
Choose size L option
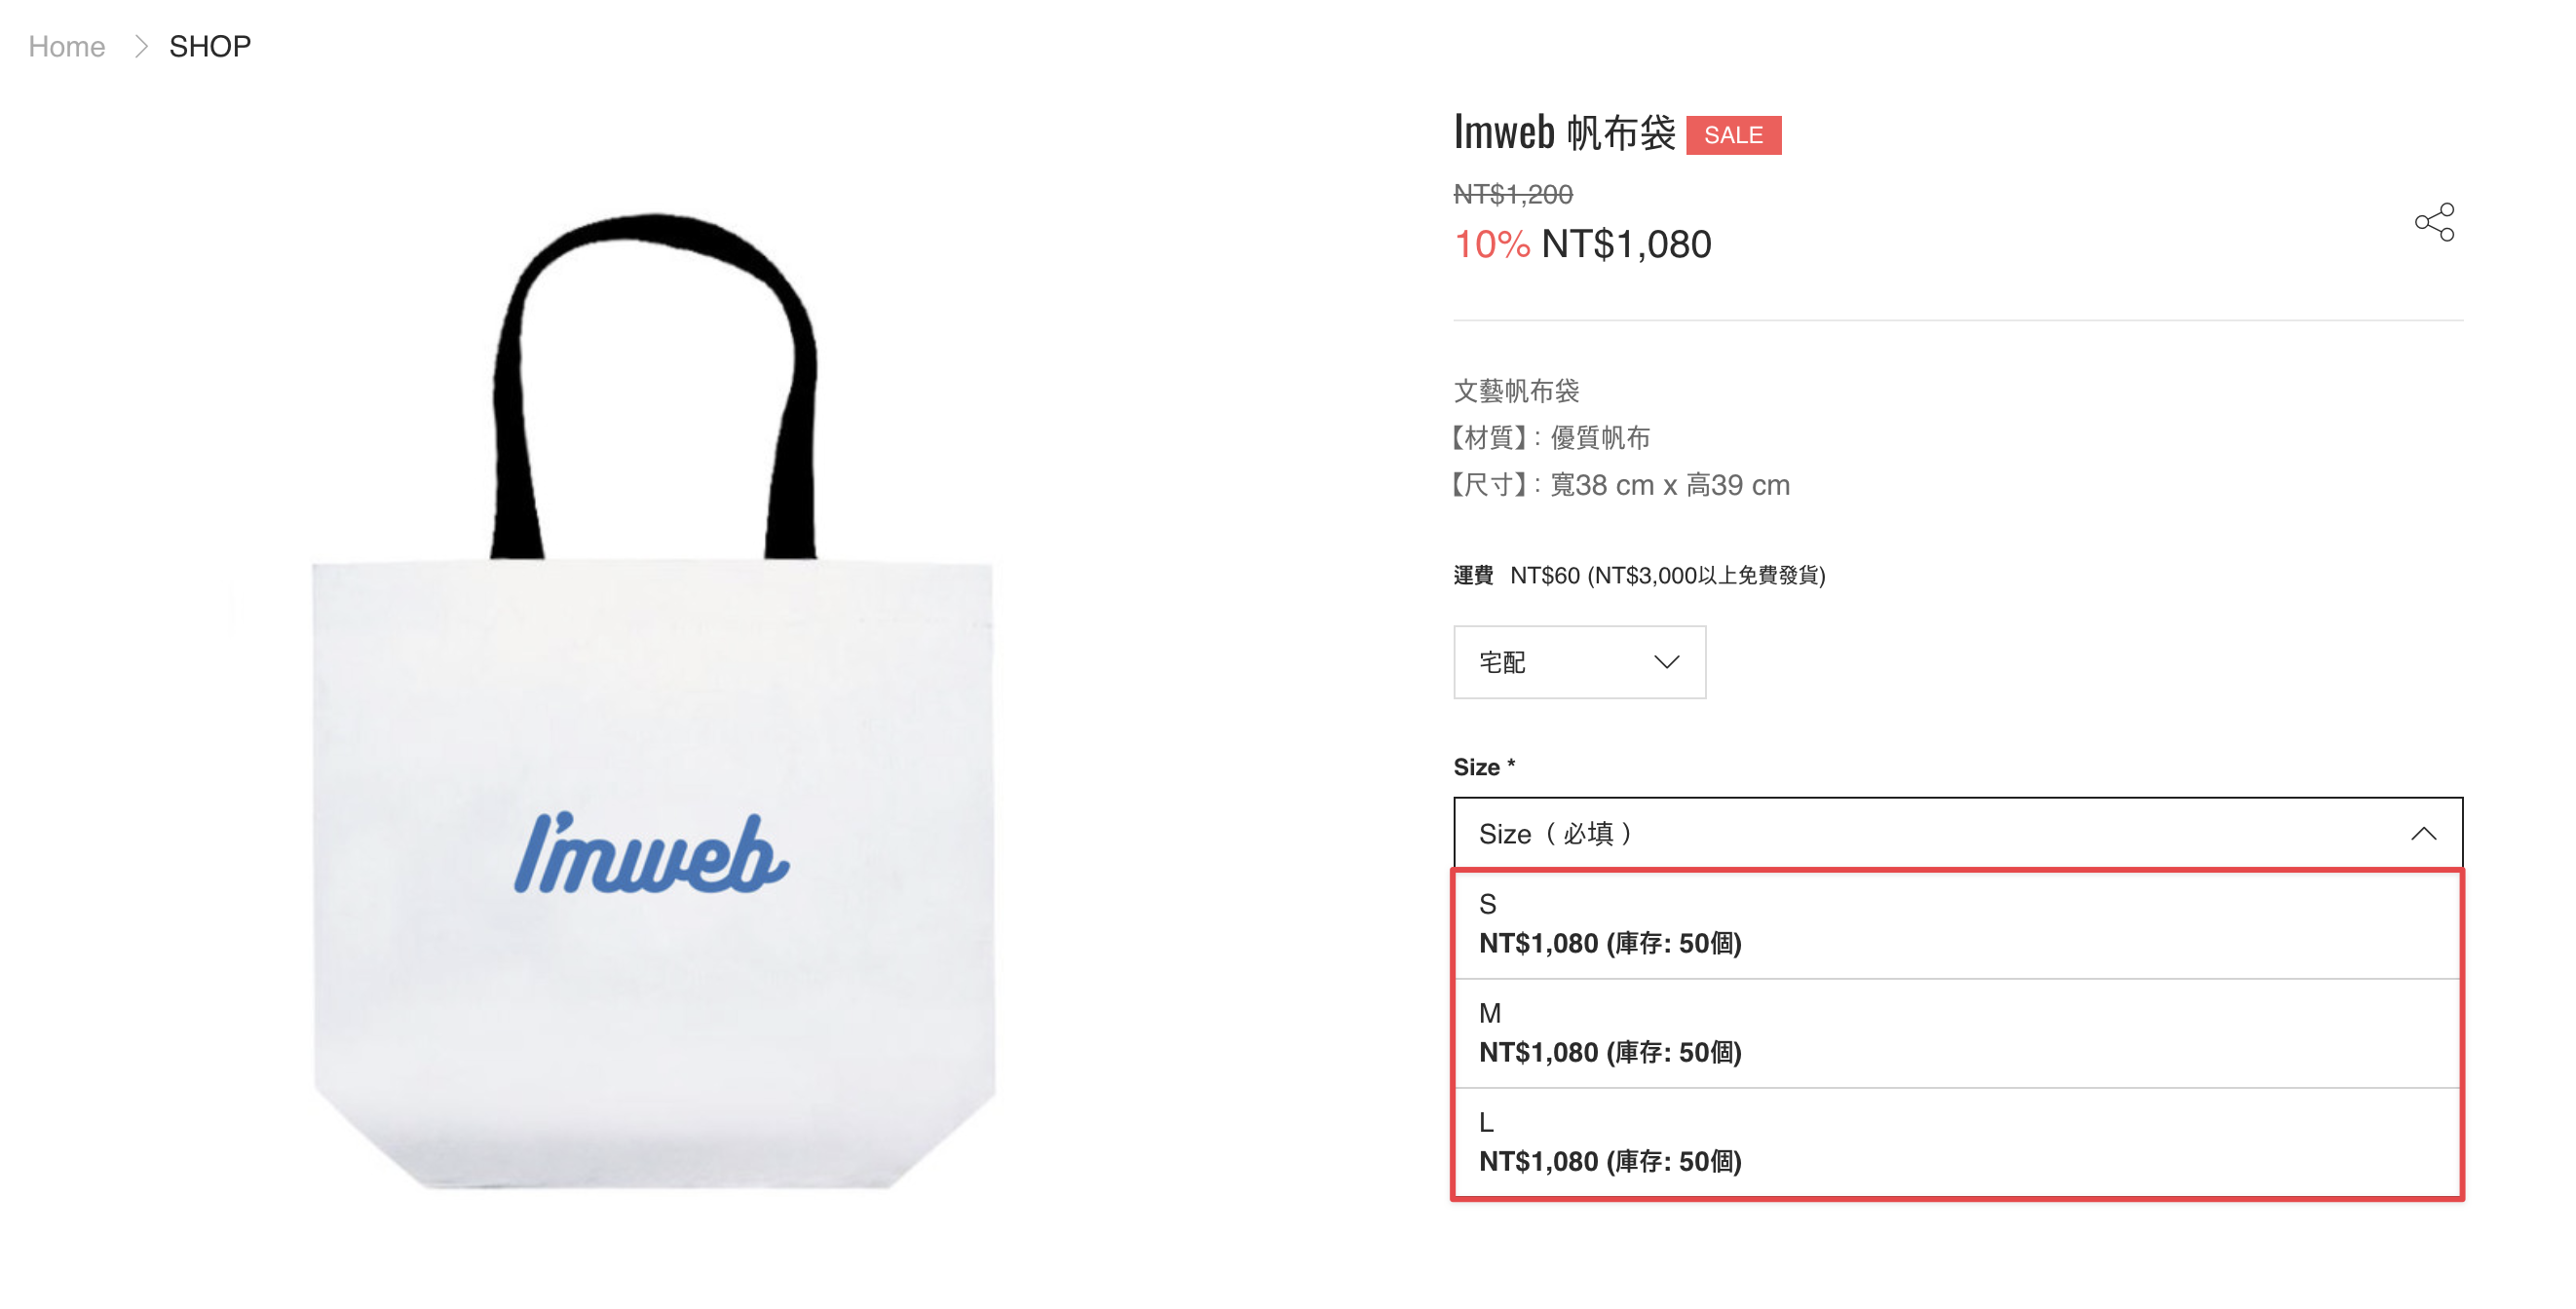click(x=1957, y=1142)
